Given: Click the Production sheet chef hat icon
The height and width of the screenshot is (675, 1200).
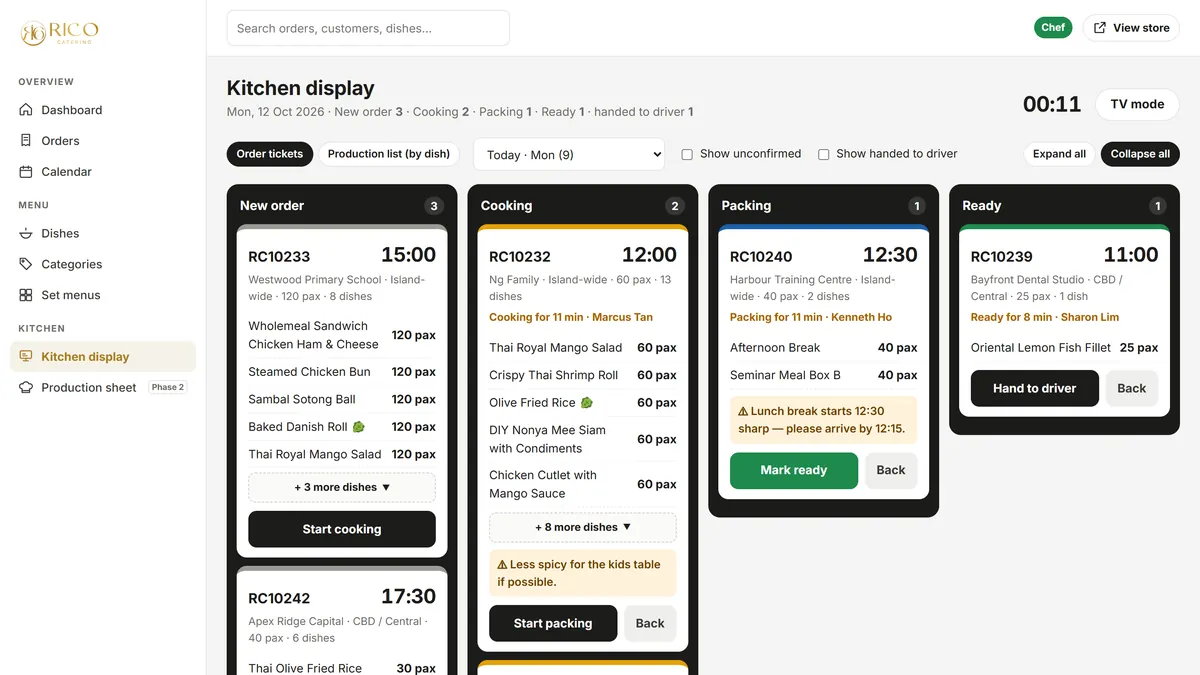Looking at the screenshot, I should (x=26, y=387).
